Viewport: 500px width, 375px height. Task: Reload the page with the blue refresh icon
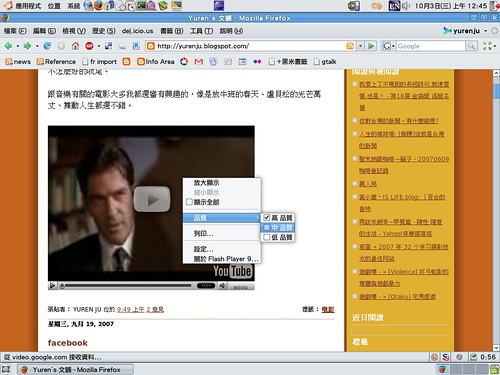pyautogui.click(x=47, y=46)
